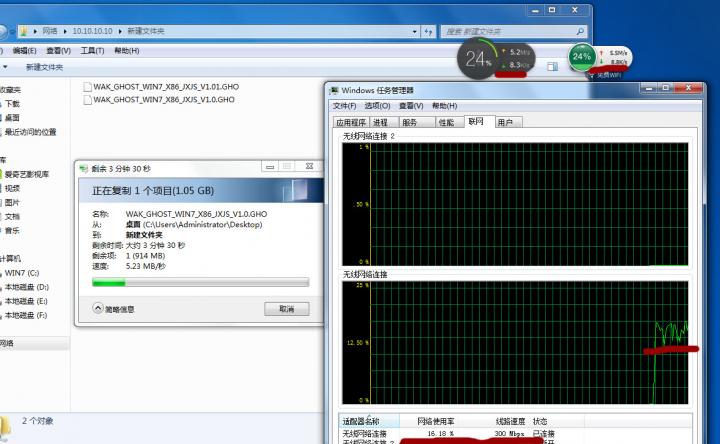Open Explorer's 查看(V) menu
720x444 pixels.
click(58, 51)
